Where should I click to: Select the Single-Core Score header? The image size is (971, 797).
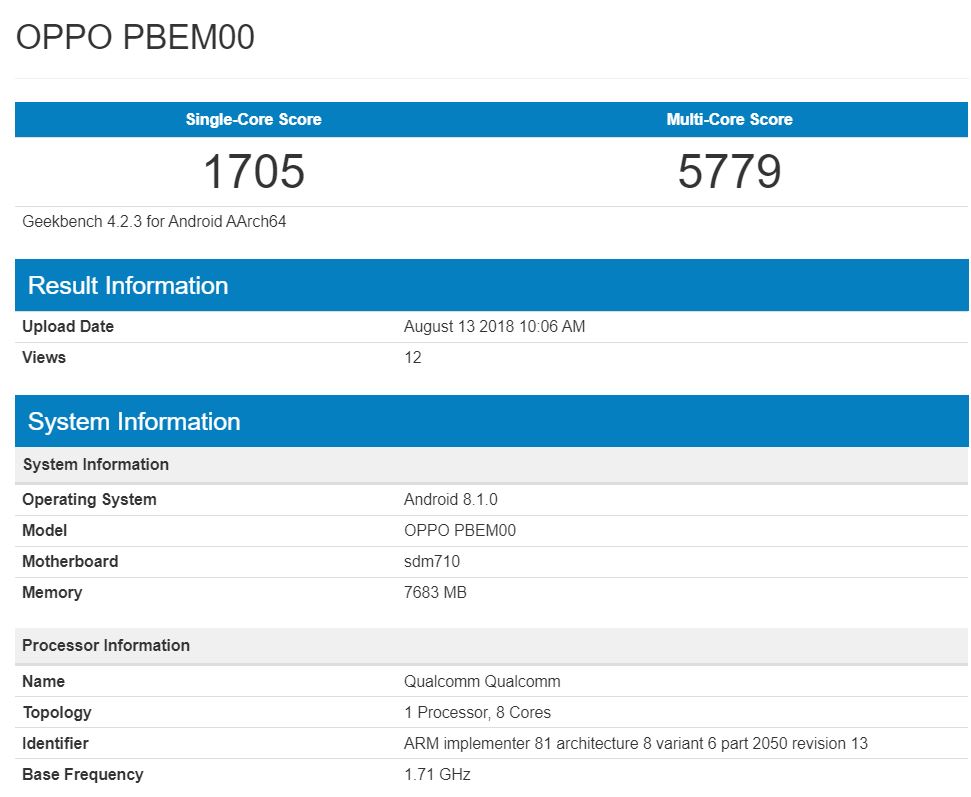(x=253, y=119)
